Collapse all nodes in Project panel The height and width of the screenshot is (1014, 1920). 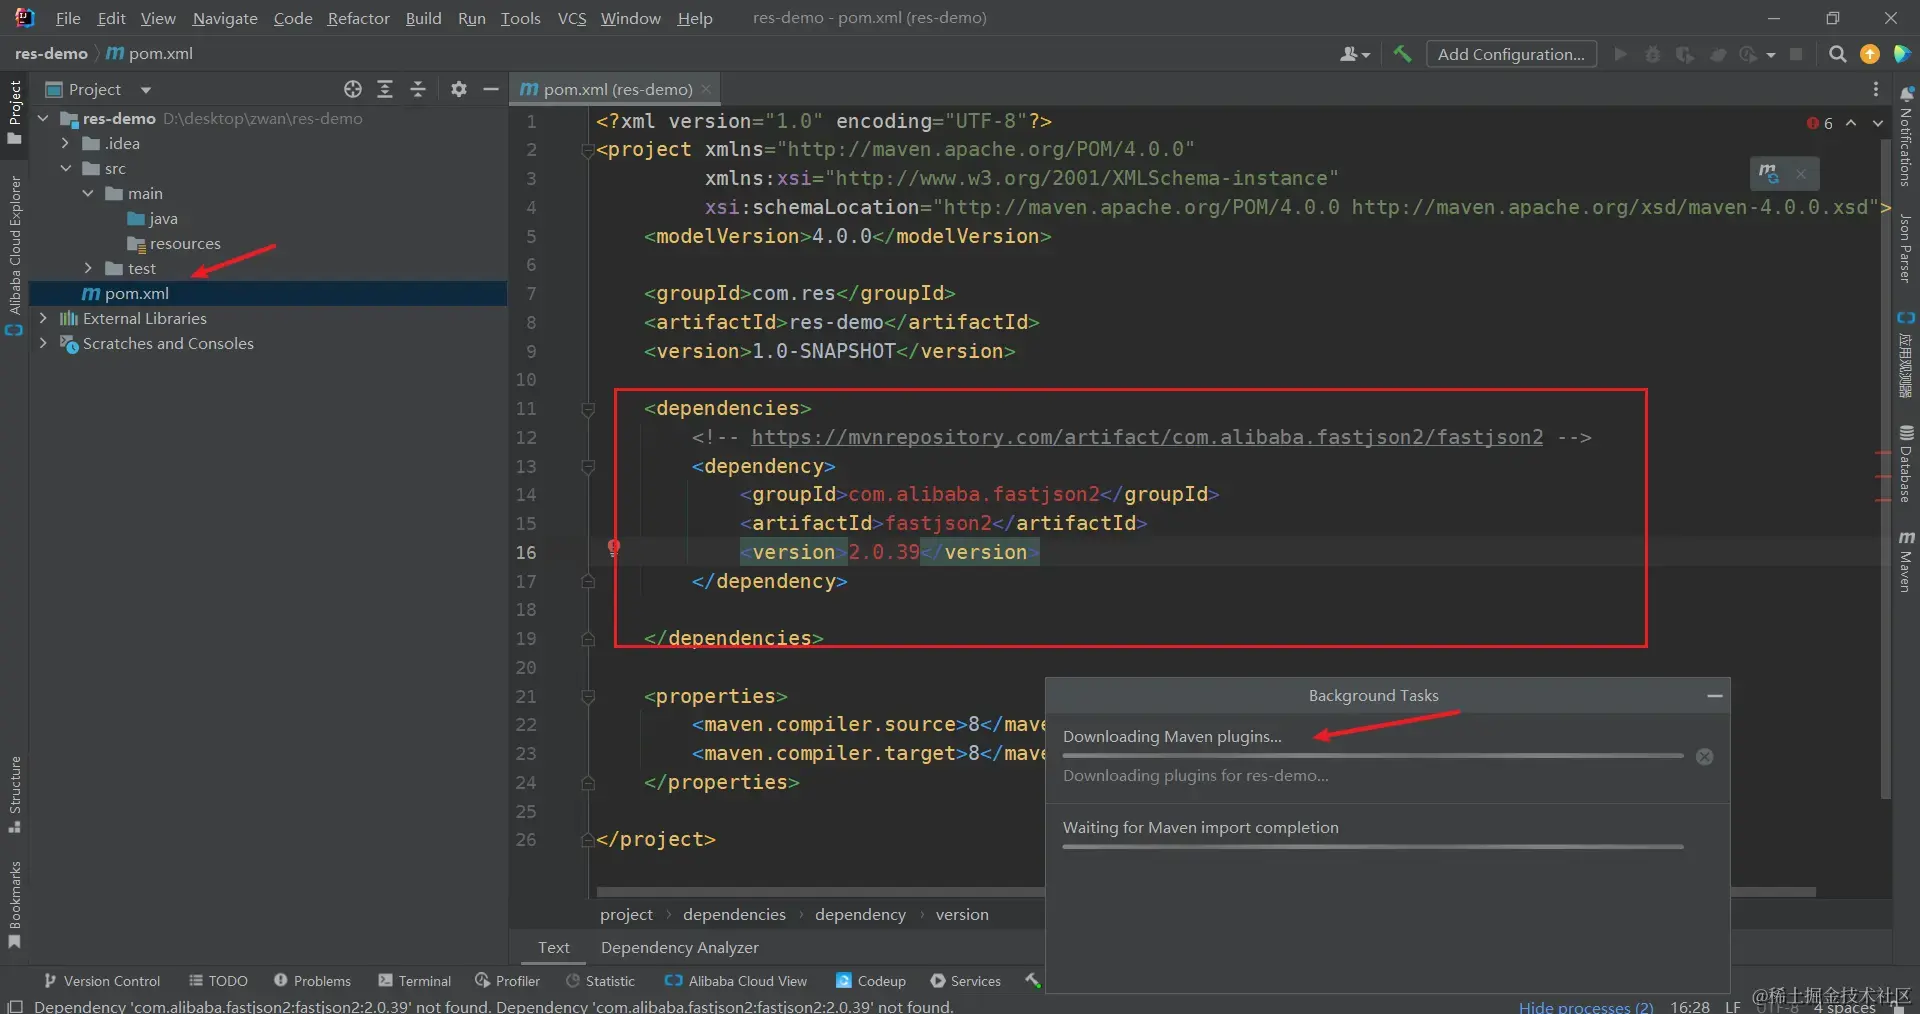coord(418,89)
